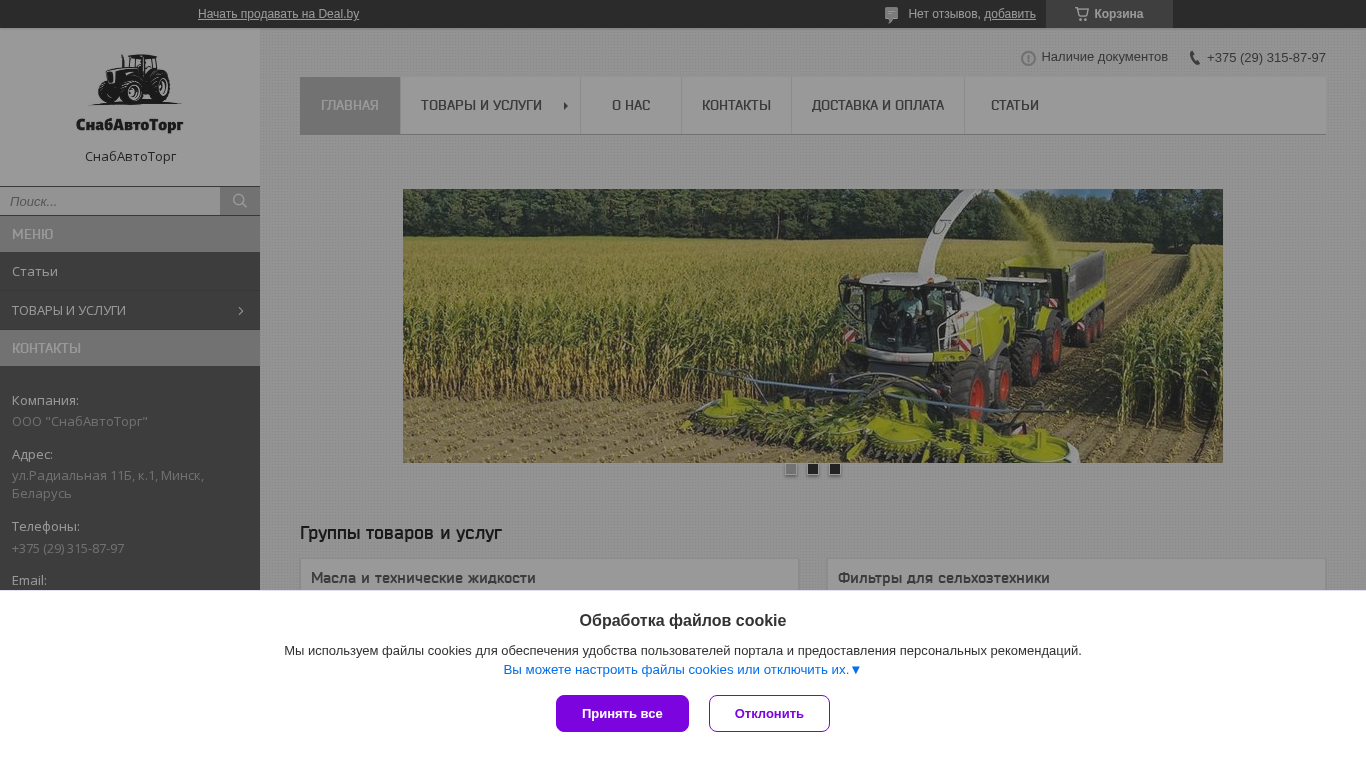
Task: Click the corn harvester banner image
Action: click(813, 326)
